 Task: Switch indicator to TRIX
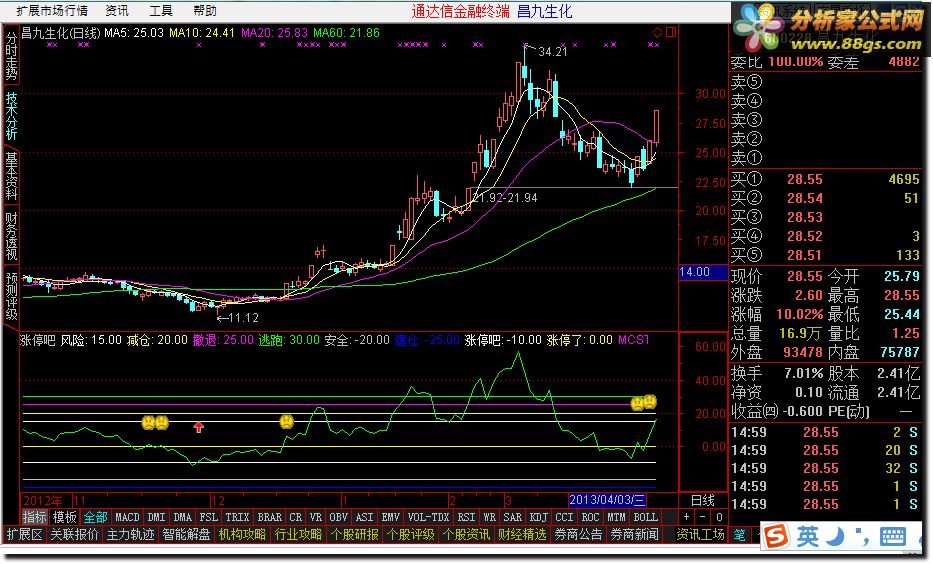click(x=237, y=517)
